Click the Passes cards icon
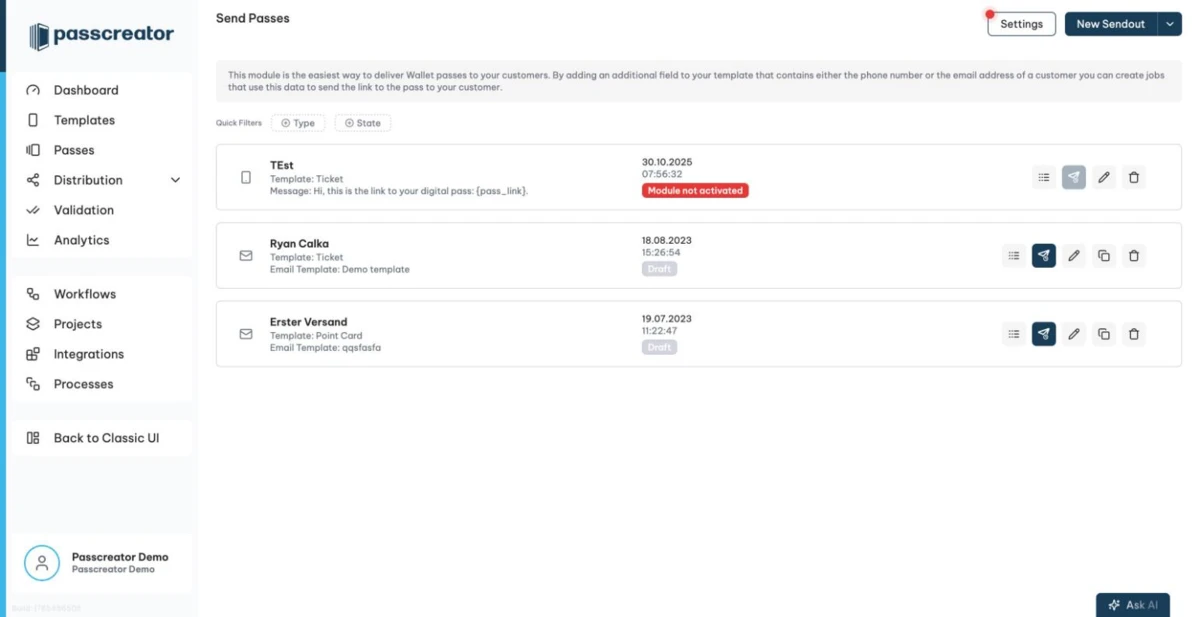This screenshot has height=617, width=1200. coord(33,150)
